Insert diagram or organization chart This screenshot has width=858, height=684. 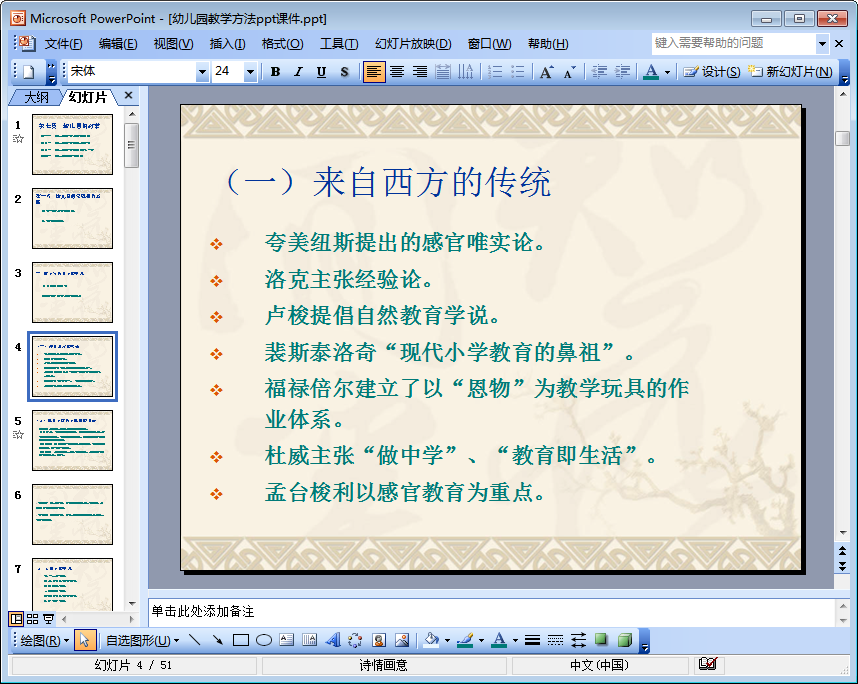coord(356,640)
